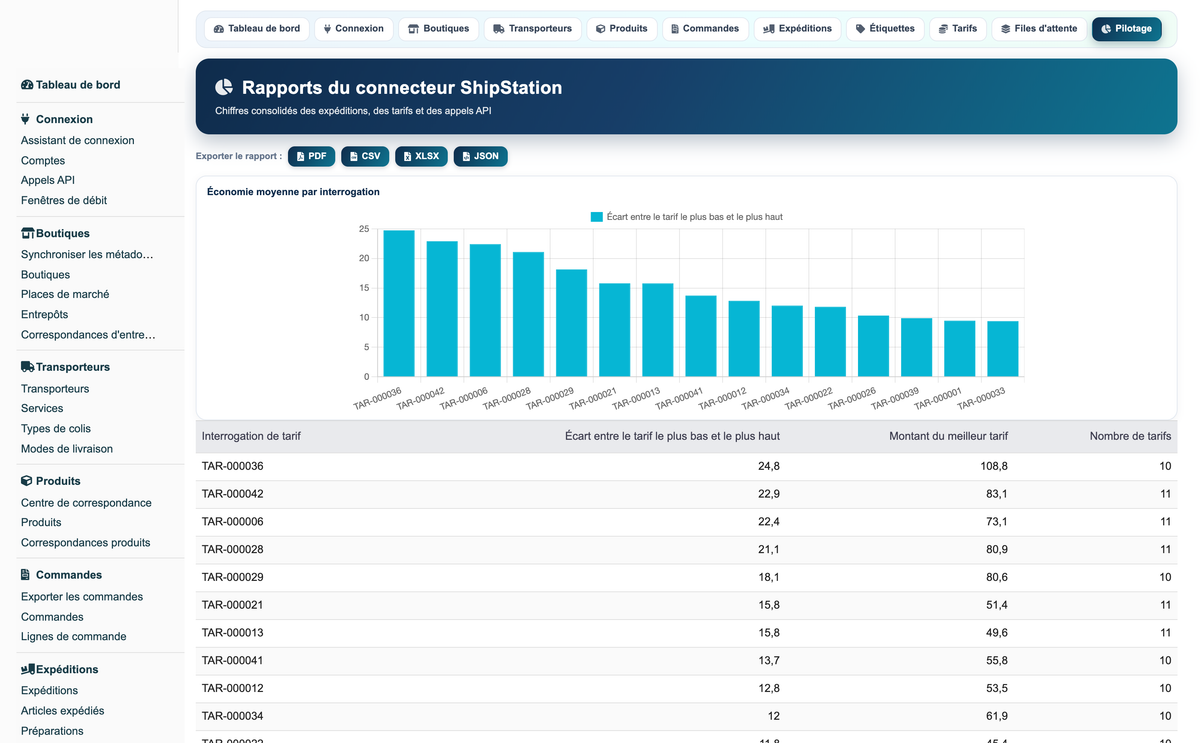Image resolution: width=1200 pixels, height=743 pixels.
Task: Click the document icon beside sidebar Commandes
Action: (x=26, y=575)
